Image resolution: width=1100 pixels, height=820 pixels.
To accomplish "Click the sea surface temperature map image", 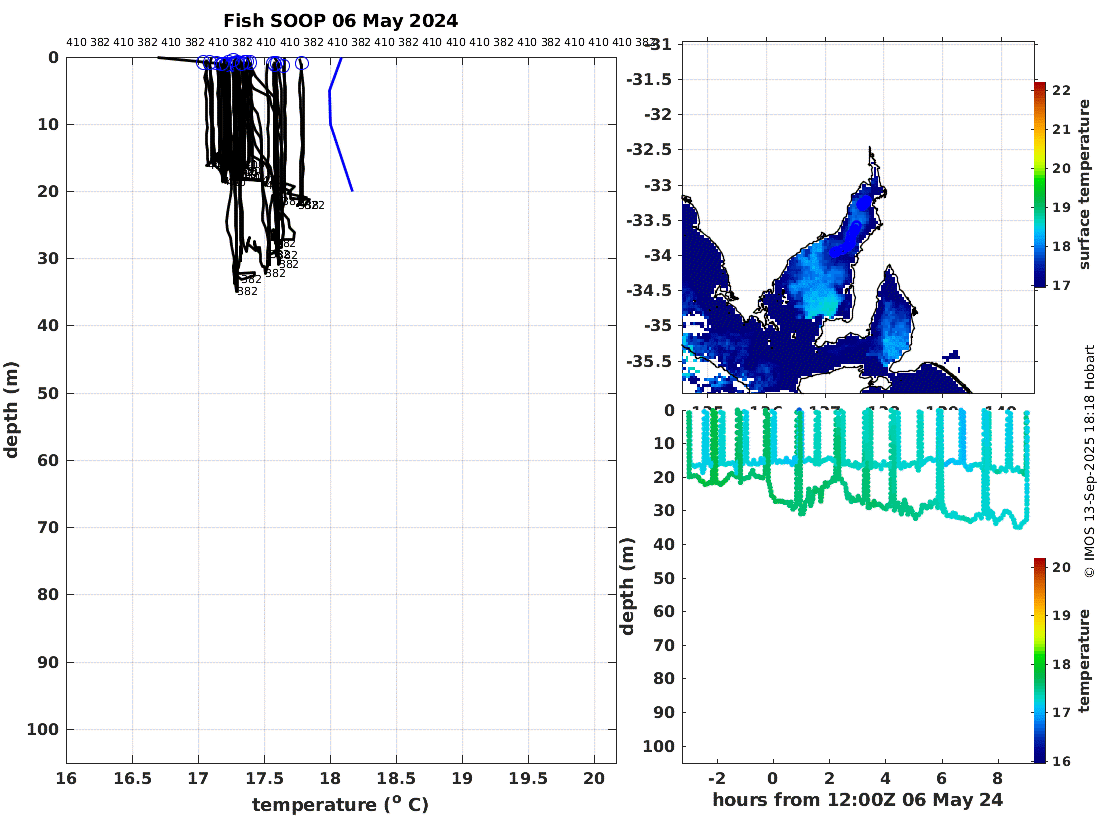I will pyautogui.click(x=858, y=217).
